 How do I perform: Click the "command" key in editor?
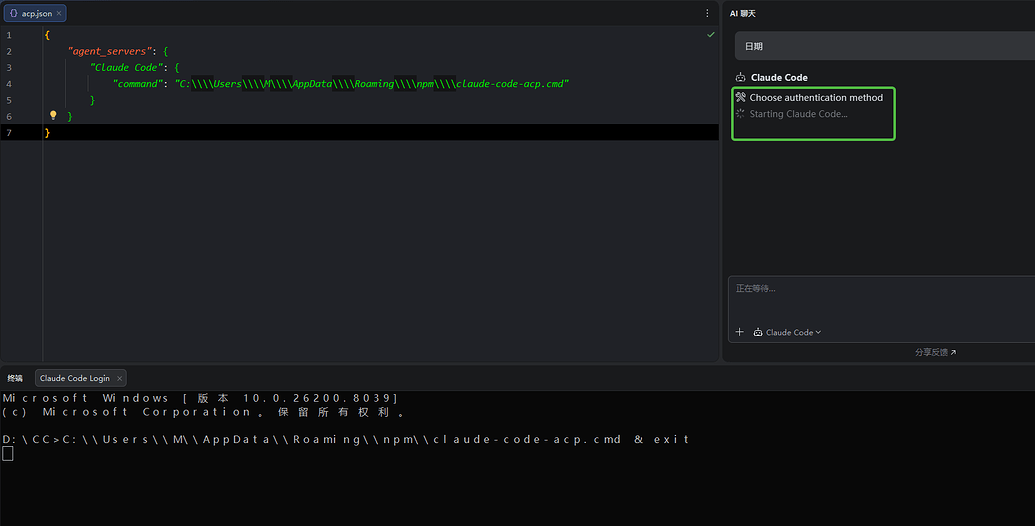click(138, 84)
